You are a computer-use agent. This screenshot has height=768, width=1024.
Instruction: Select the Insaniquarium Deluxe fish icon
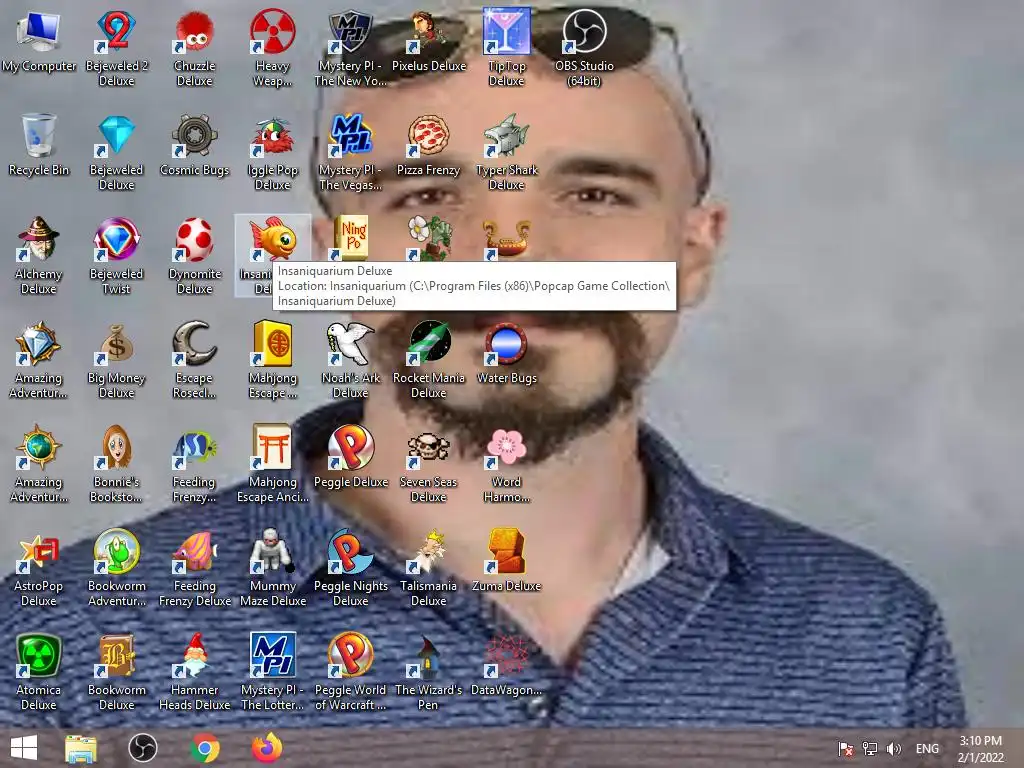click(x=272, y=240)
